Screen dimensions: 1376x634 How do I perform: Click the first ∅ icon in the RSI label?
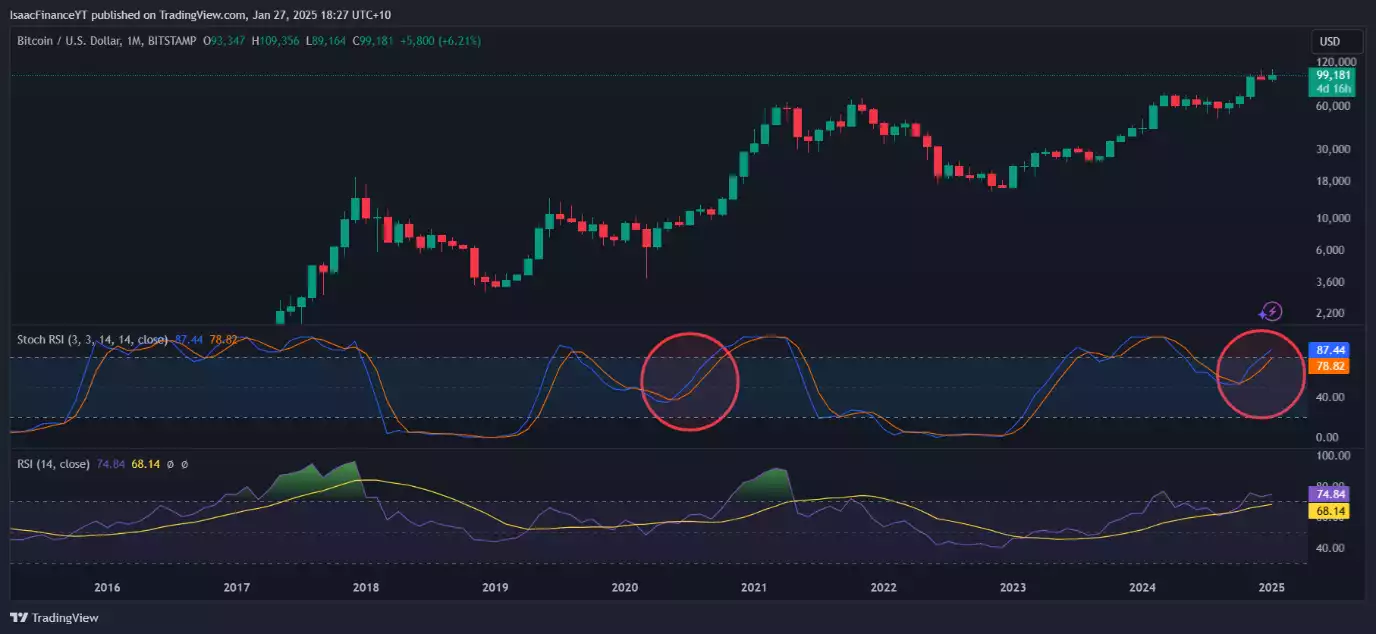point(170,464)
